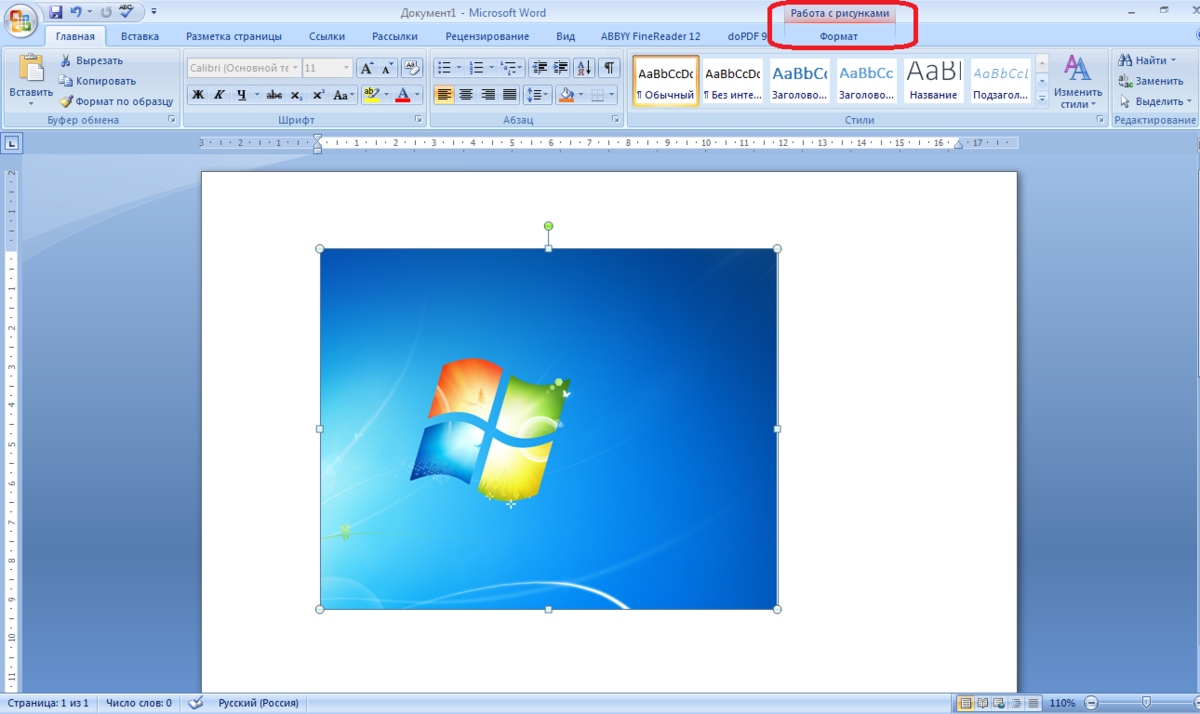This screenshot has width=1200, height=714.
Task: Click tab selector at ruler corner
Action: tap(12, 143)
